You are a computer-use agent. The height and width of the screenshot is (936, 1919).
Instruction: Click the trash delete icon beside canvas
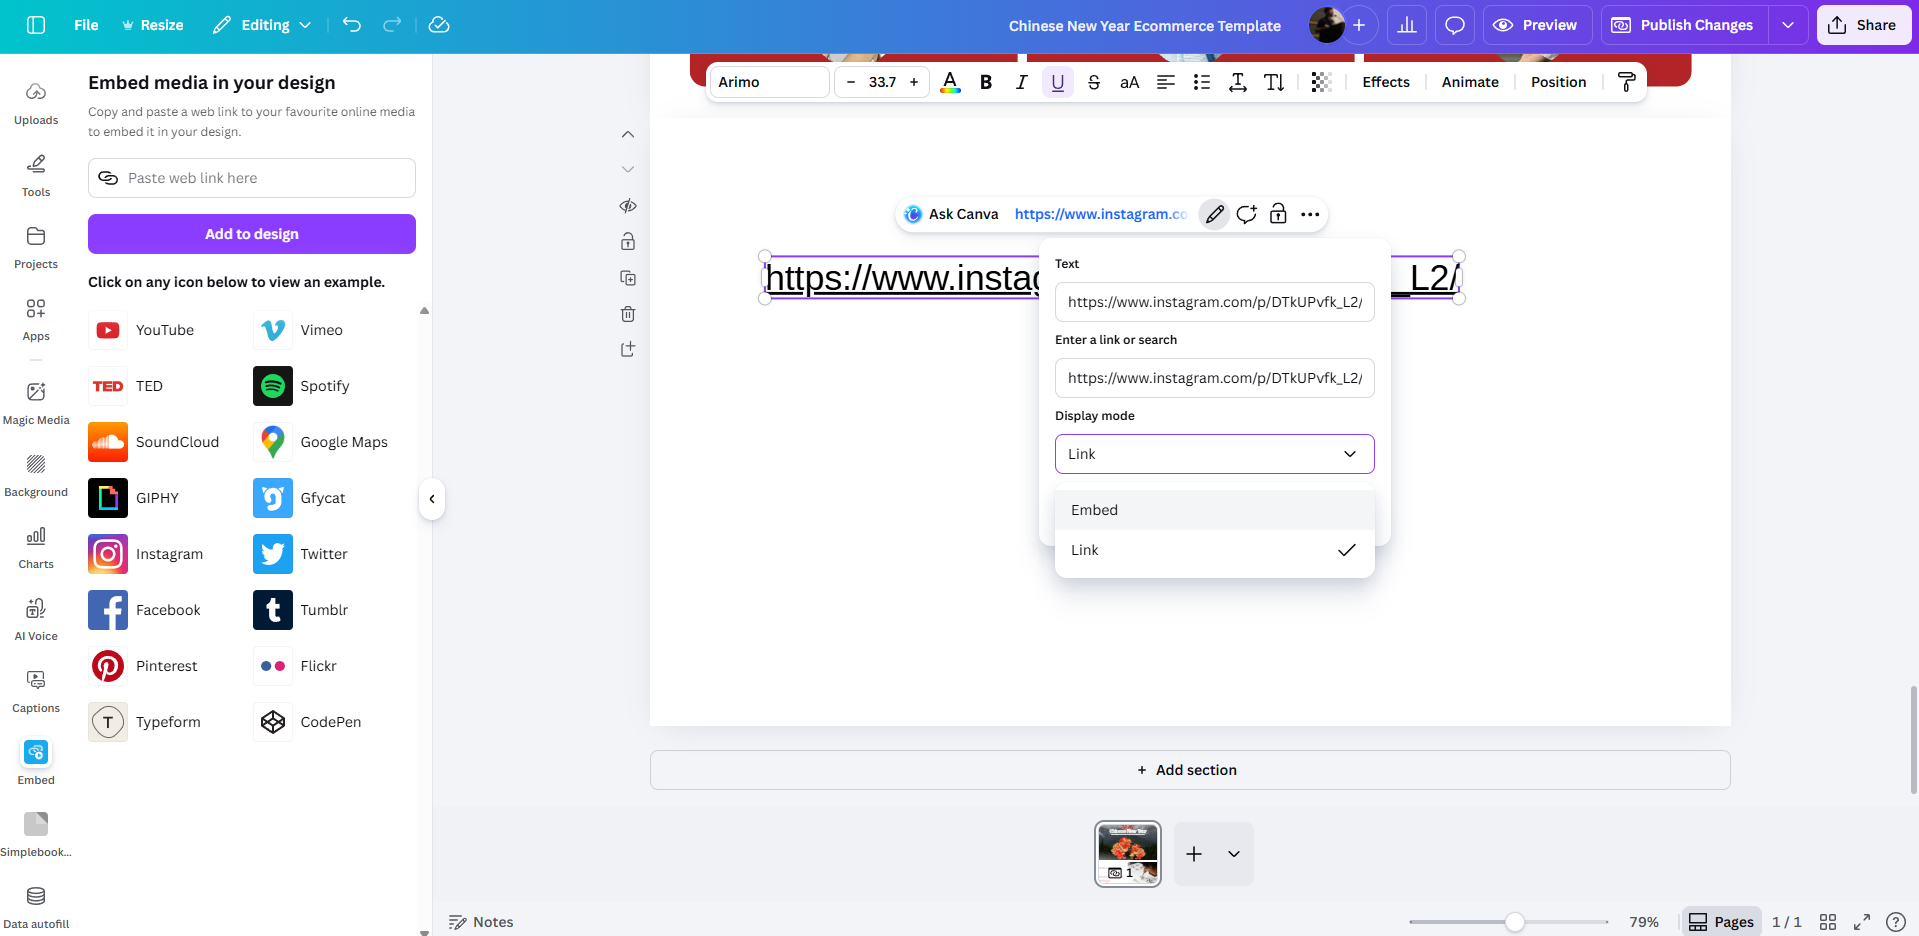628,314
